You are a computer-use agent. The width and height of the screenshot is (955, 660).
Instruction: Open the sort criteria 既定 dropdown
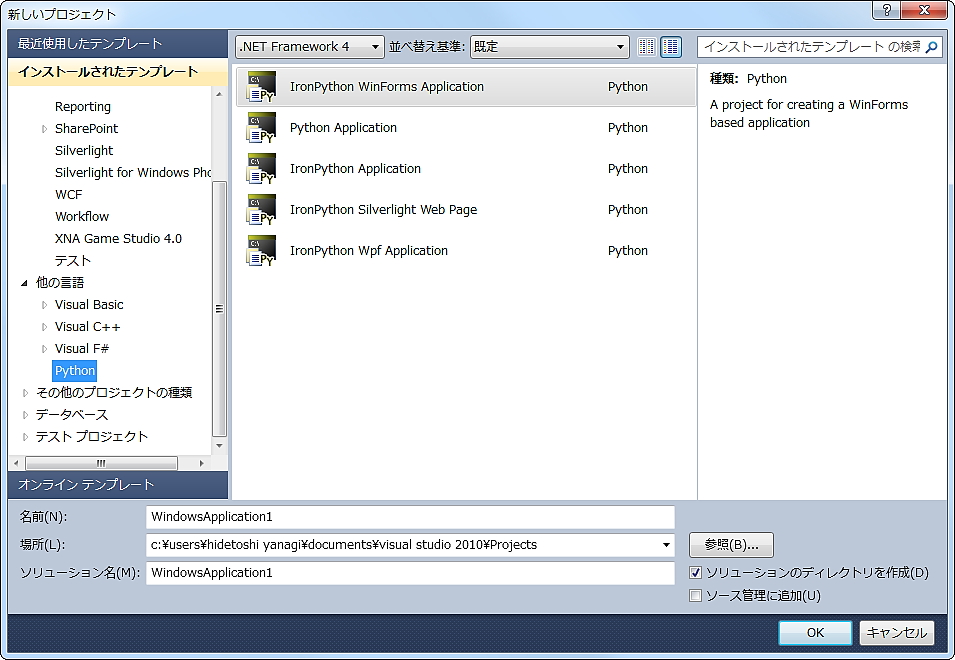click(x=549, y=47)
